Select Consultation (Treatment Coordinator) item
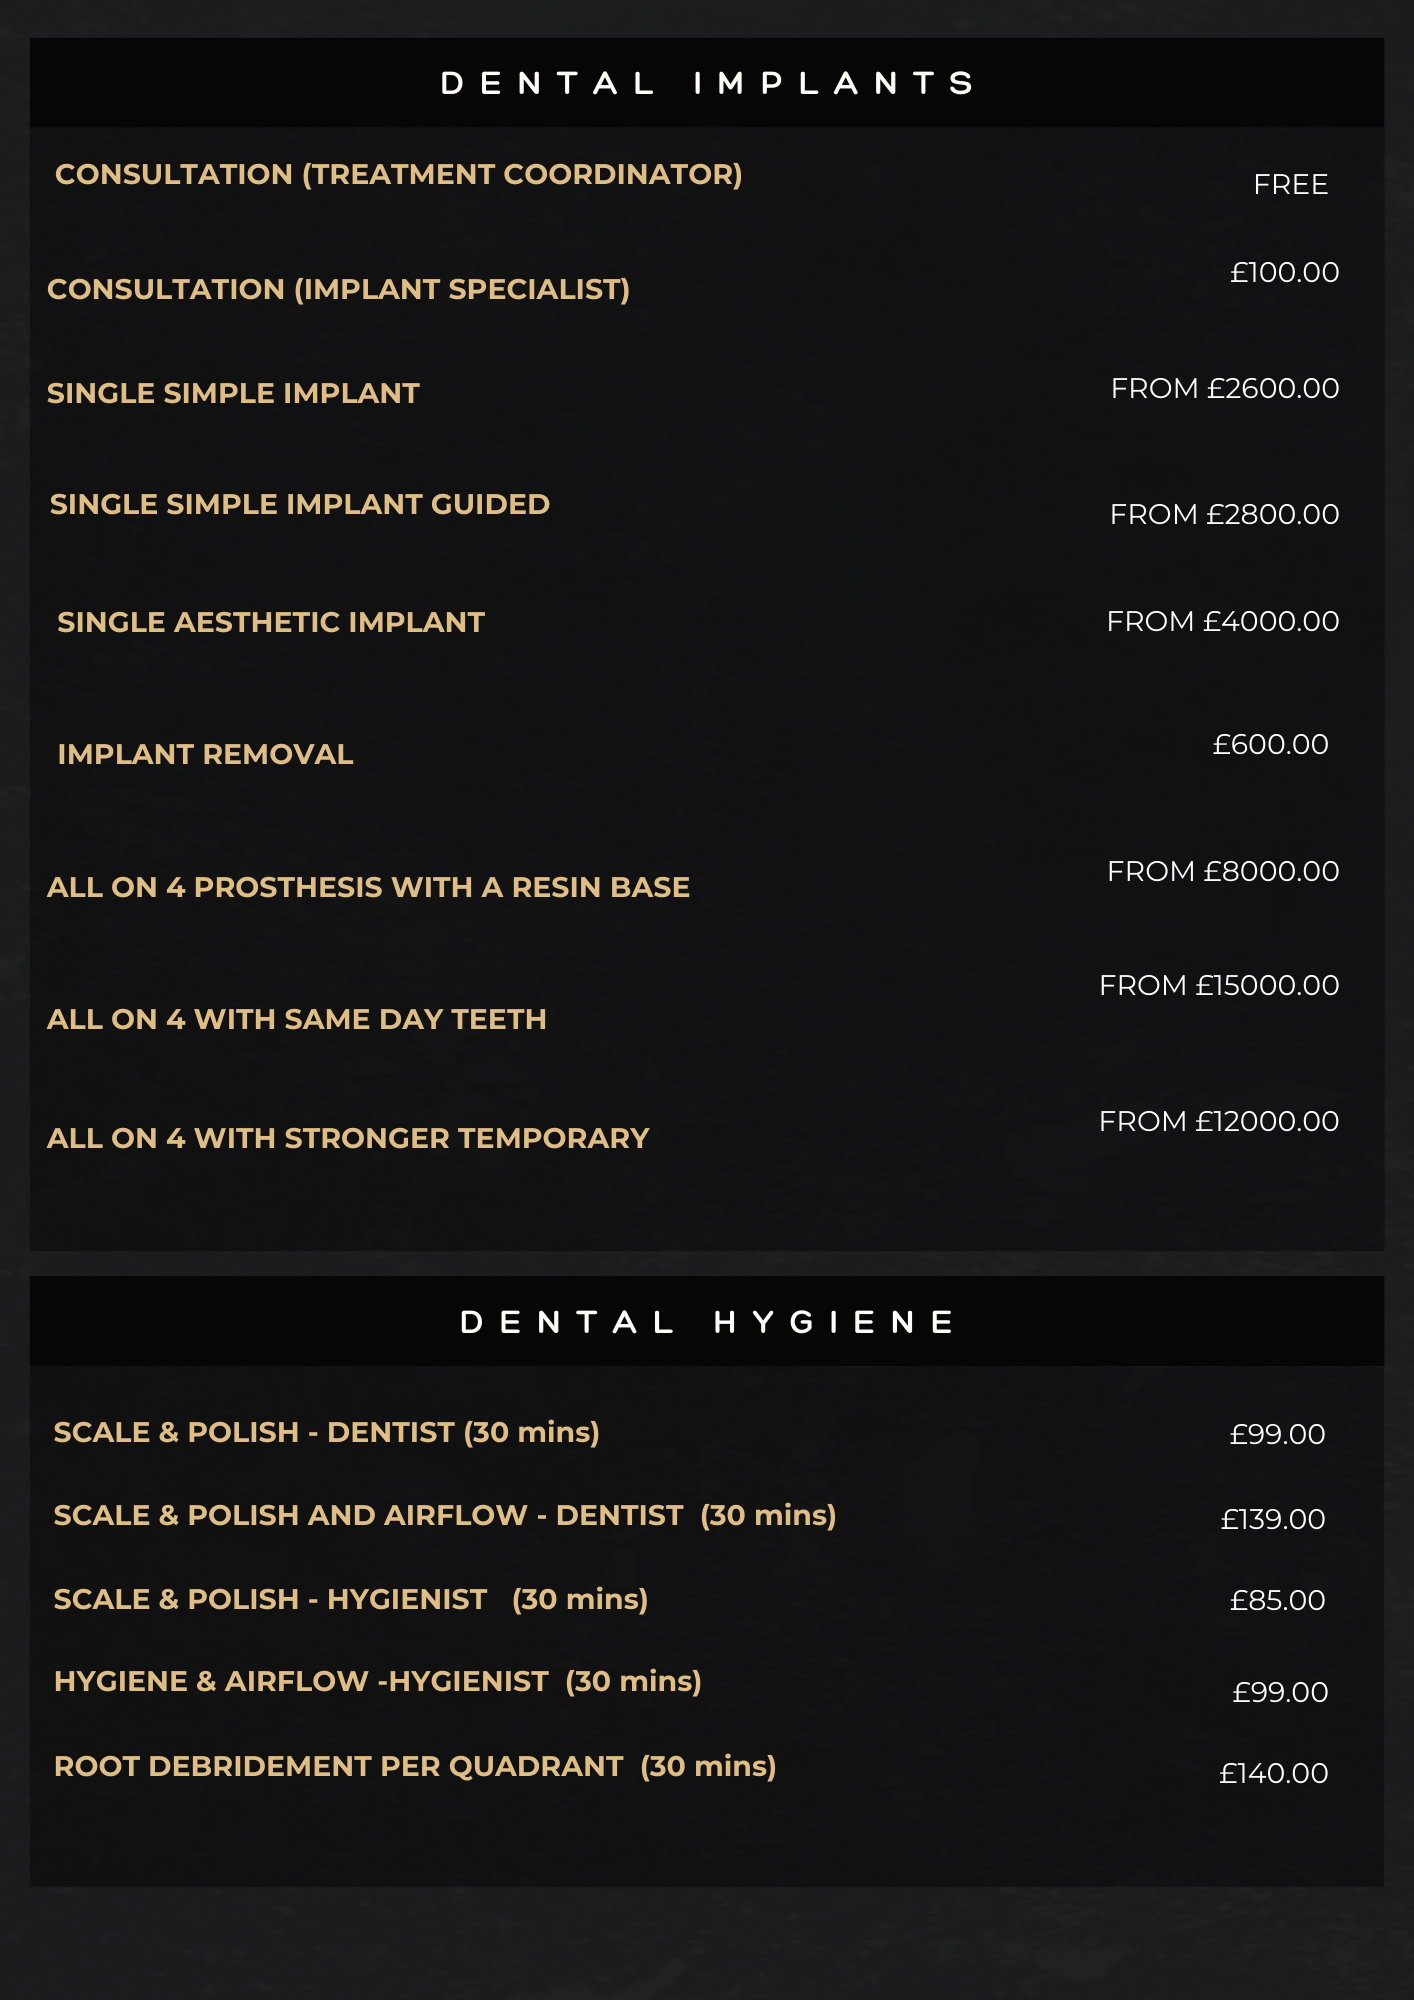This screenshot has width=1414, height=2000. [399, 175]
